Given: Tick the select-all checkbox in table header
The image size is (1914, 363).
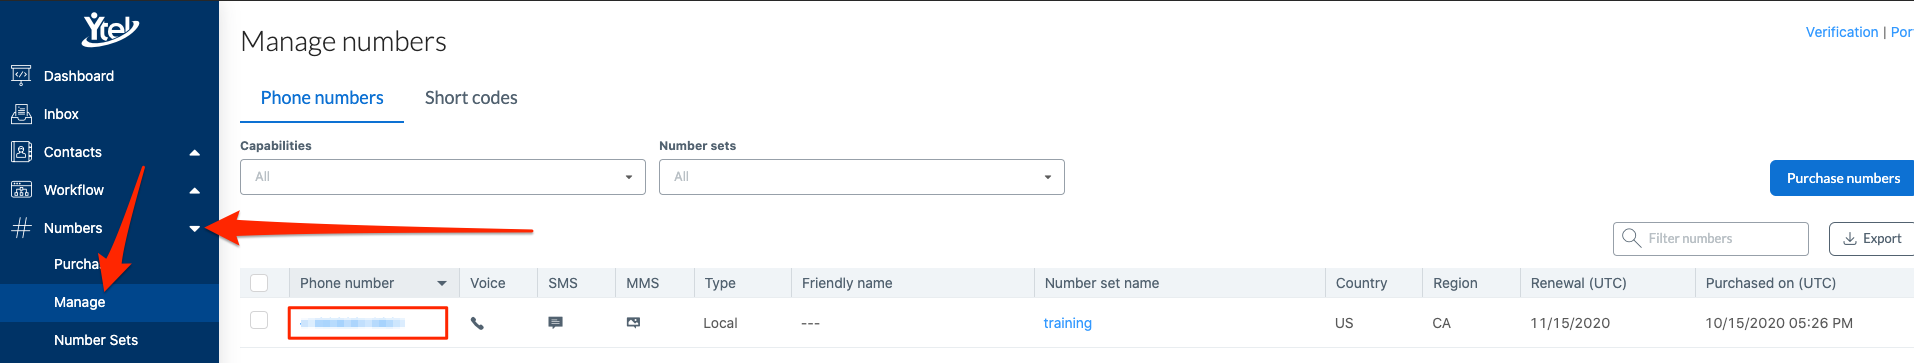Looking at the screenshot, I should point(259,283).
